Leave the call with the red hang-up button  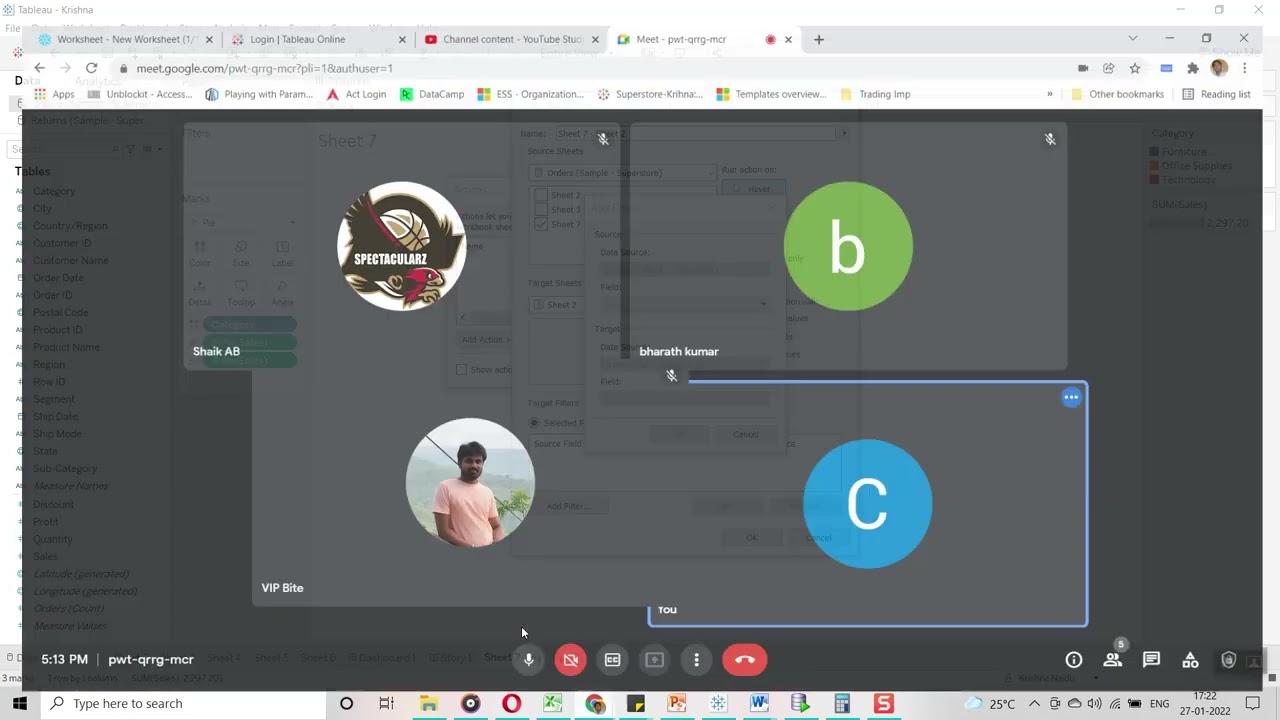tap(745, 660)
